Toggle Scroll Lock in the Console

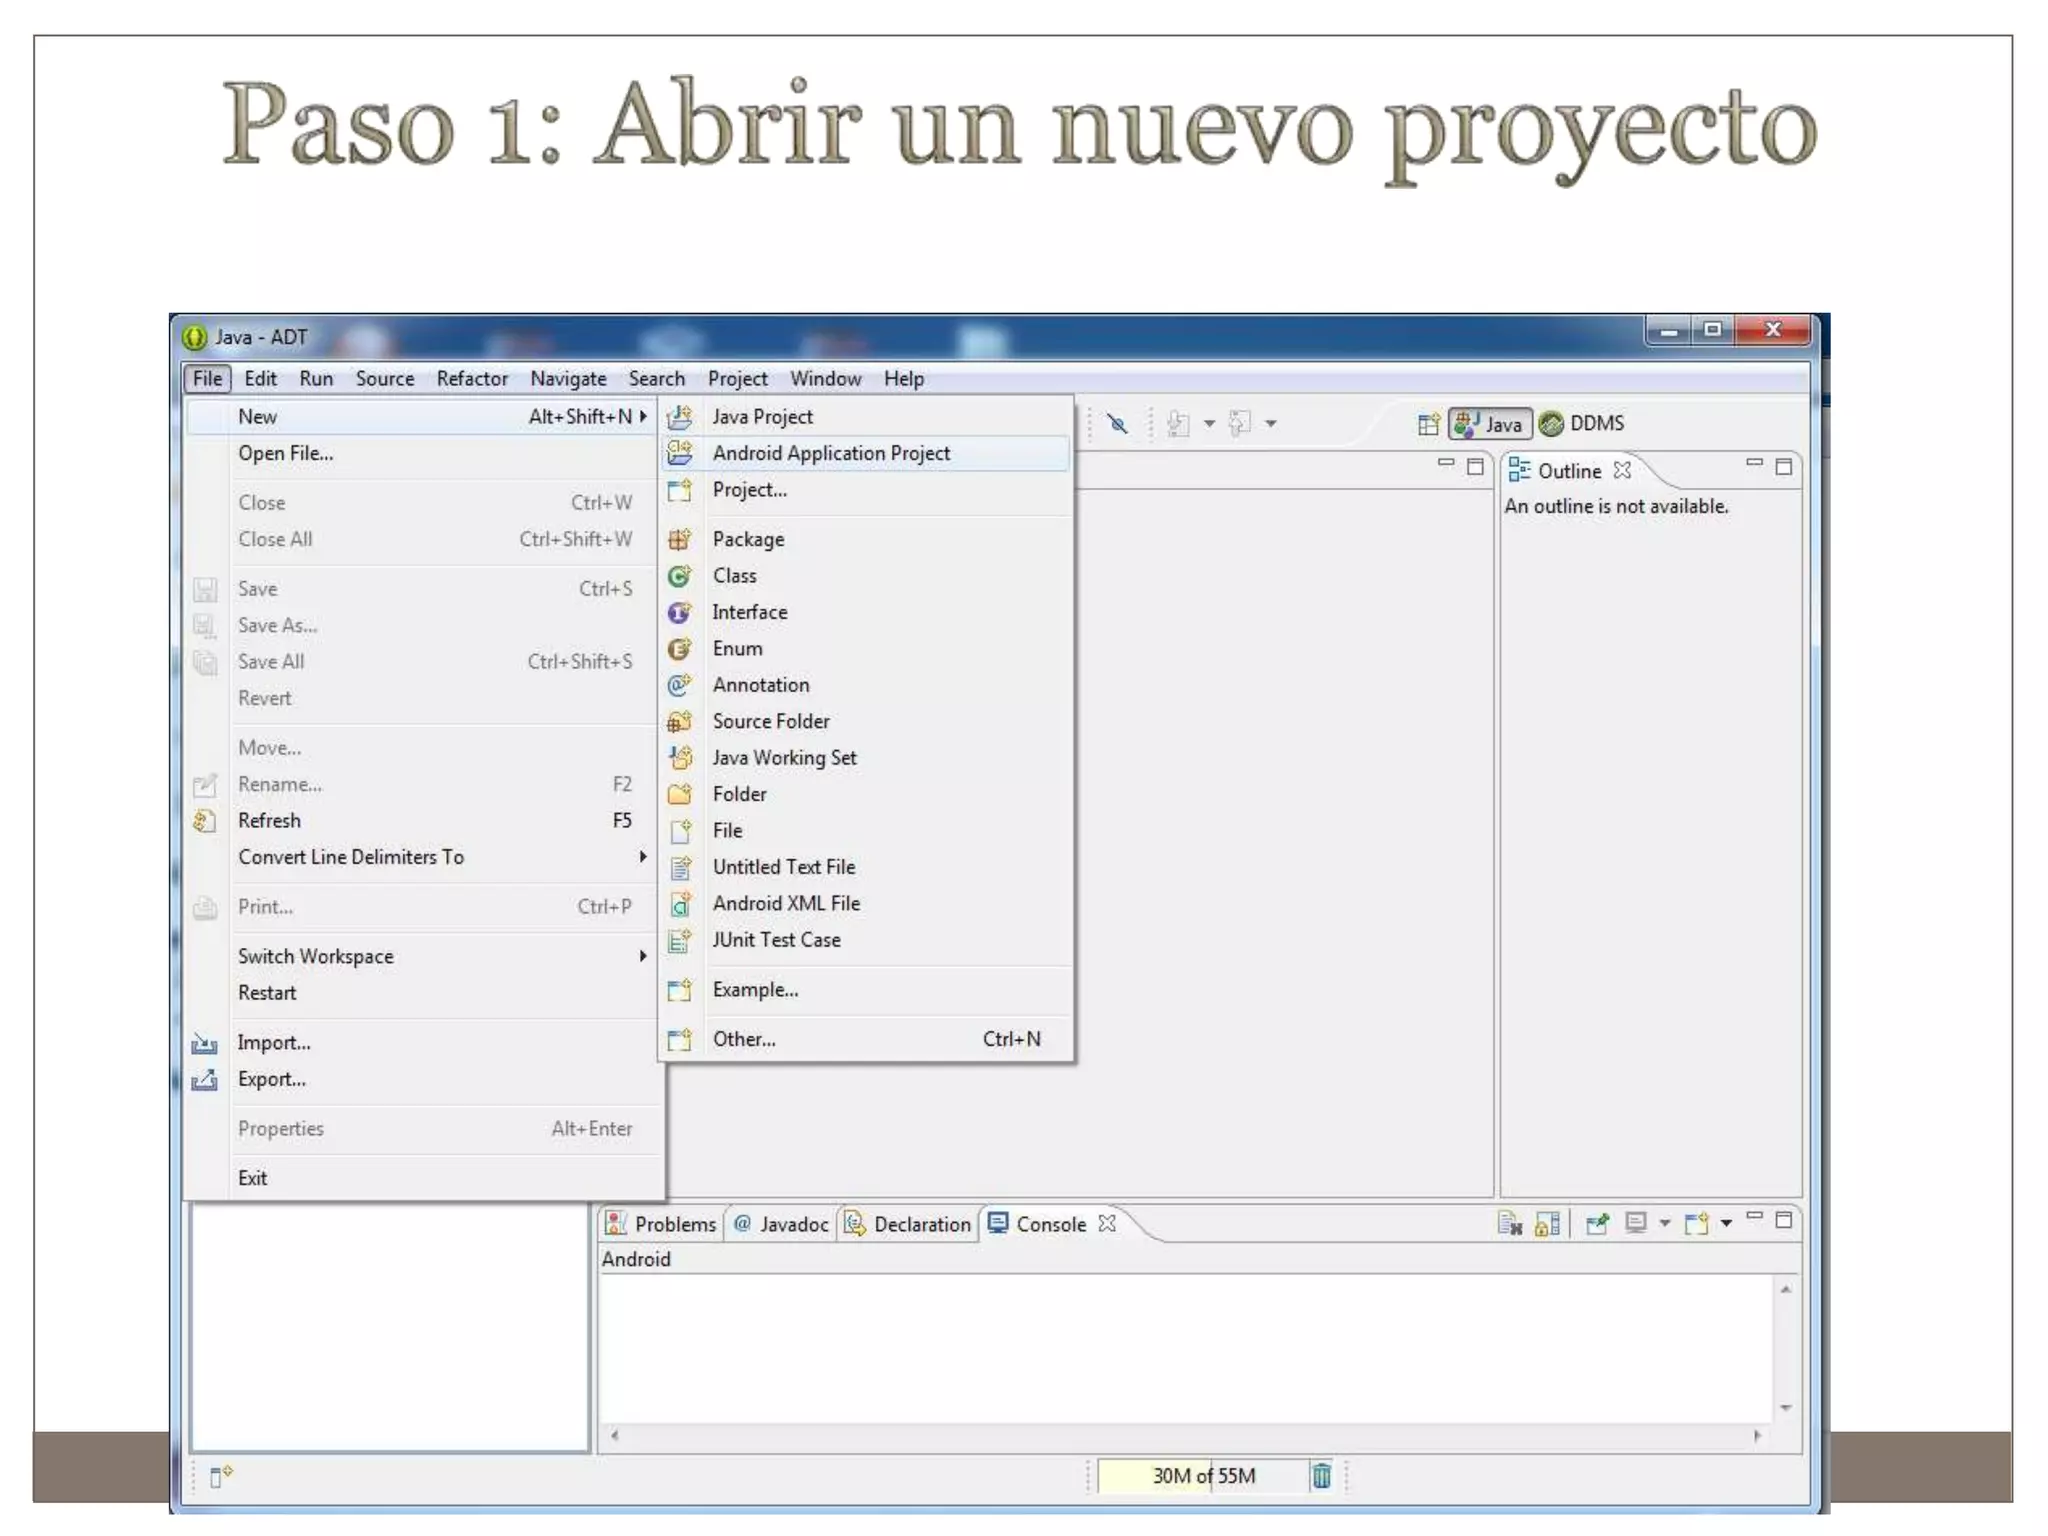point(1547,1224)
